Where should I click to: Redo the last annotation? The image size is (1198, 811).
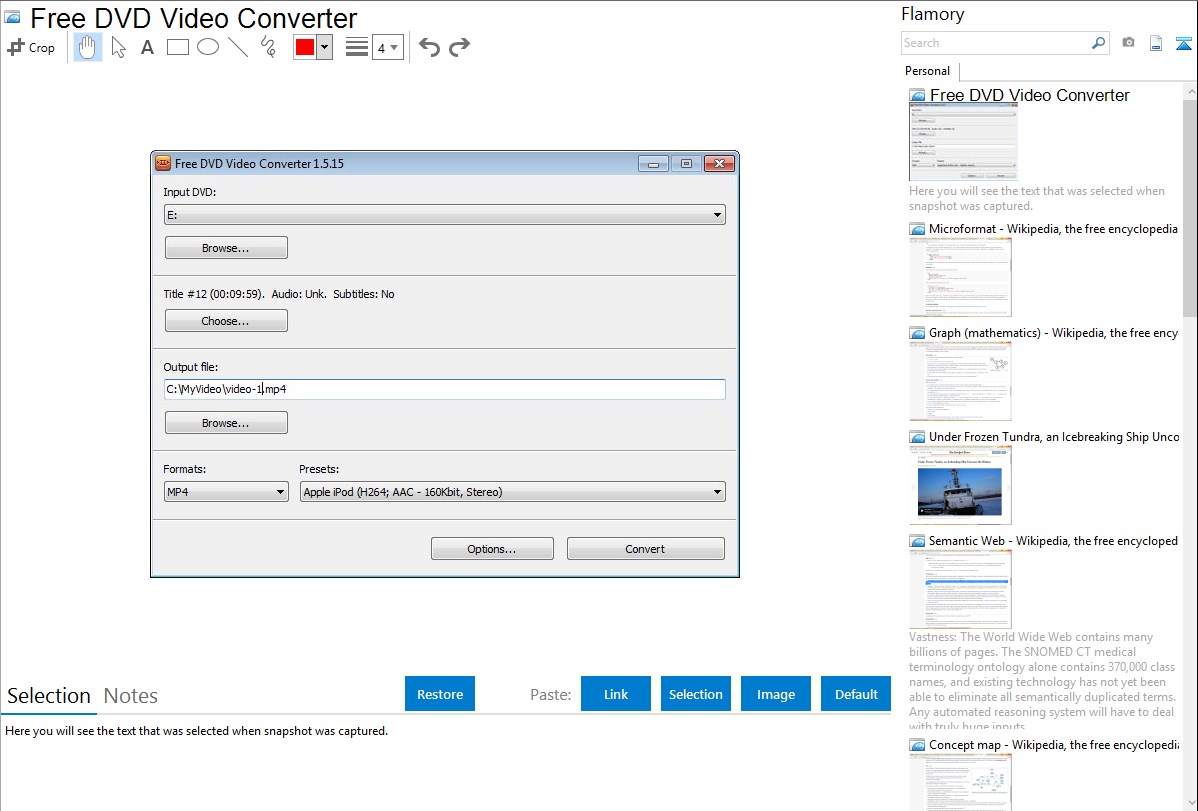coord(459,47)
